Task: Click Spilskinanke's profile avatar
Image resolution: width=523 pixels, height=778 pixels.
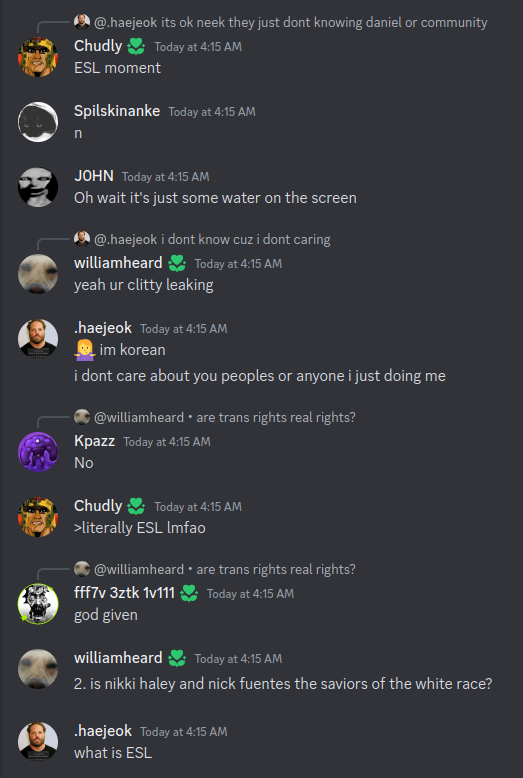Action: pyautogui.click(x=38, y=122)
